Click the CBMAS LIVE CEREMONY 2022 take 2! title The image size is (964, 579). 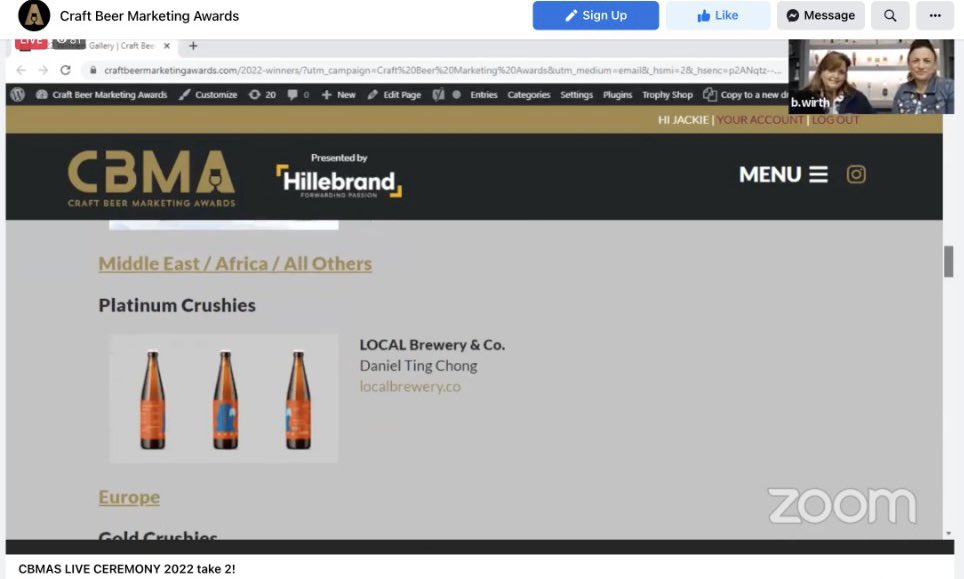127,569
